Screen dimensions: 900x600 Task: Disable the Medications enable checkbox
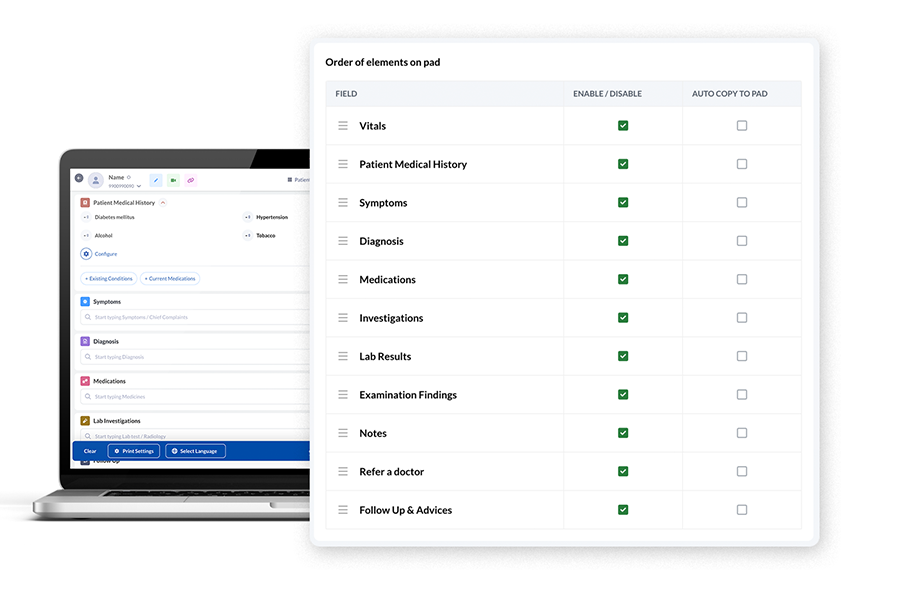pos(623,280)
